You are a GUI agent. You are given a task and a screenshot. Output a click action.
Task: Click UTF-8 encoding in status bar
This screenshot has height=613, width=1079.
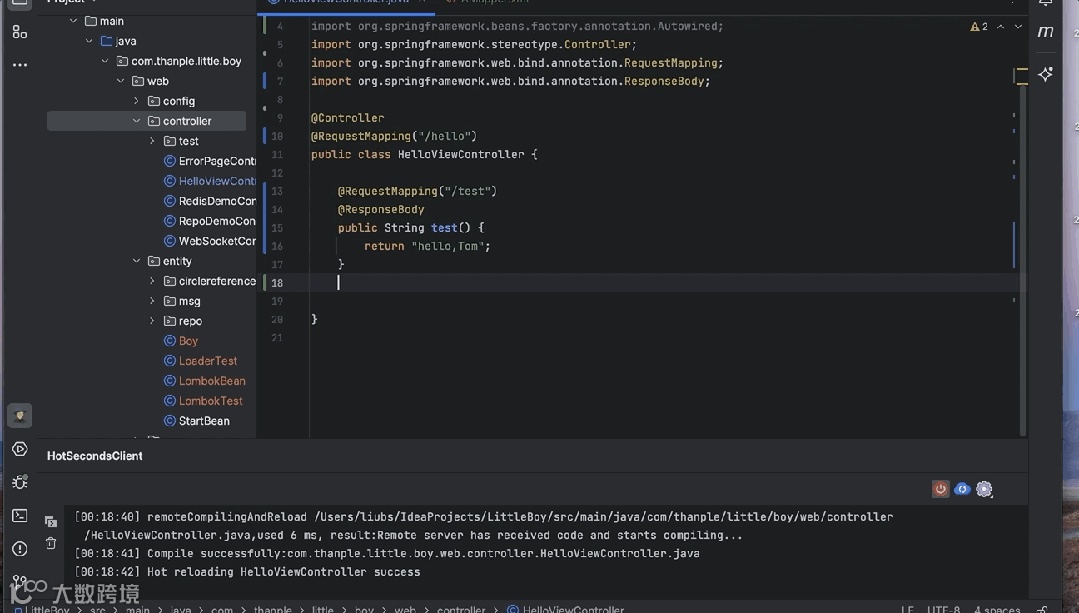click(x=943, y=609)
